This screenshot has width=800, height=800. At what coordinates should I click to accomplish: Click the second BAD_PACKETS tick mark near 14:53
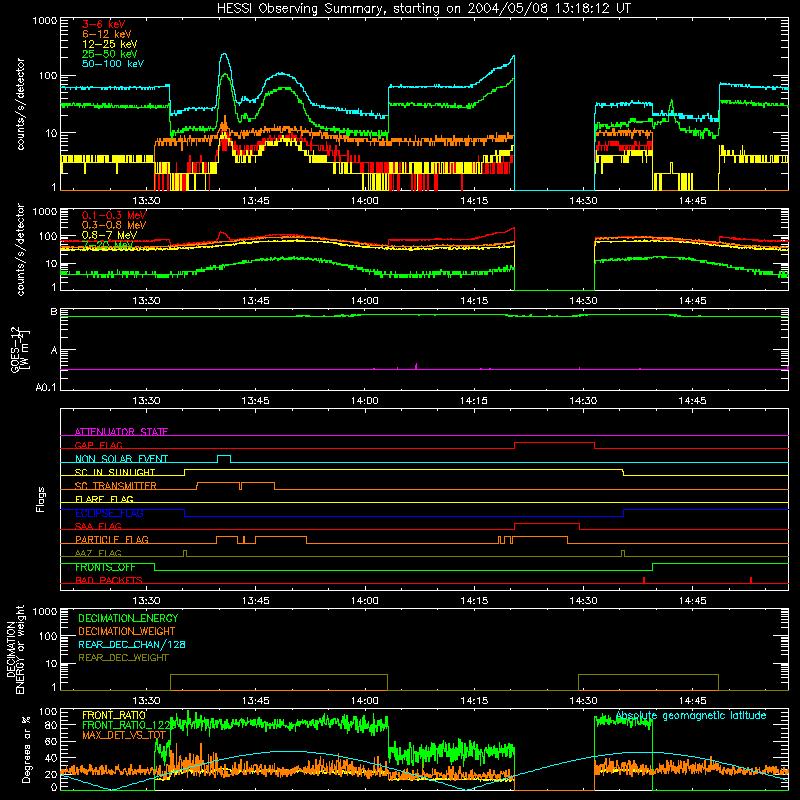click(x=751, y=580)
